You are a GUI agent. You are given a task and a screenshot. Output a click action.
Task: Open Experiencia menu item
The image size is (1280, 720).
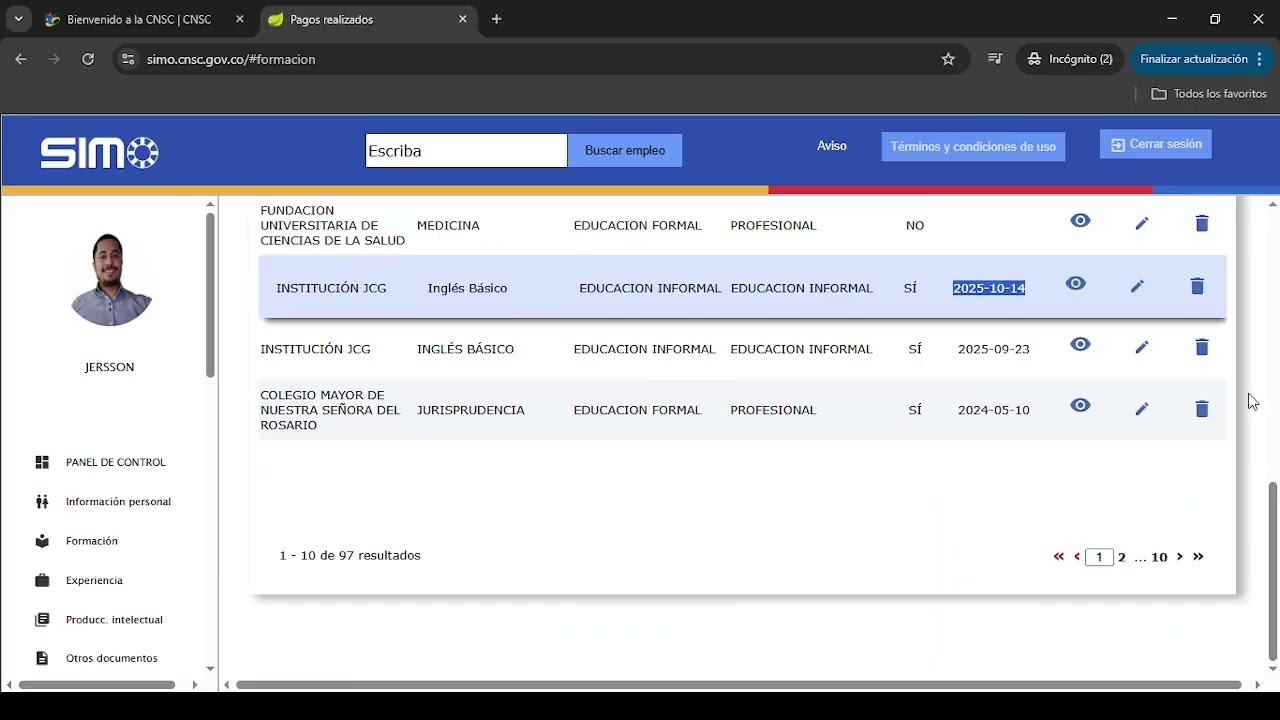(x=94, y=580)
